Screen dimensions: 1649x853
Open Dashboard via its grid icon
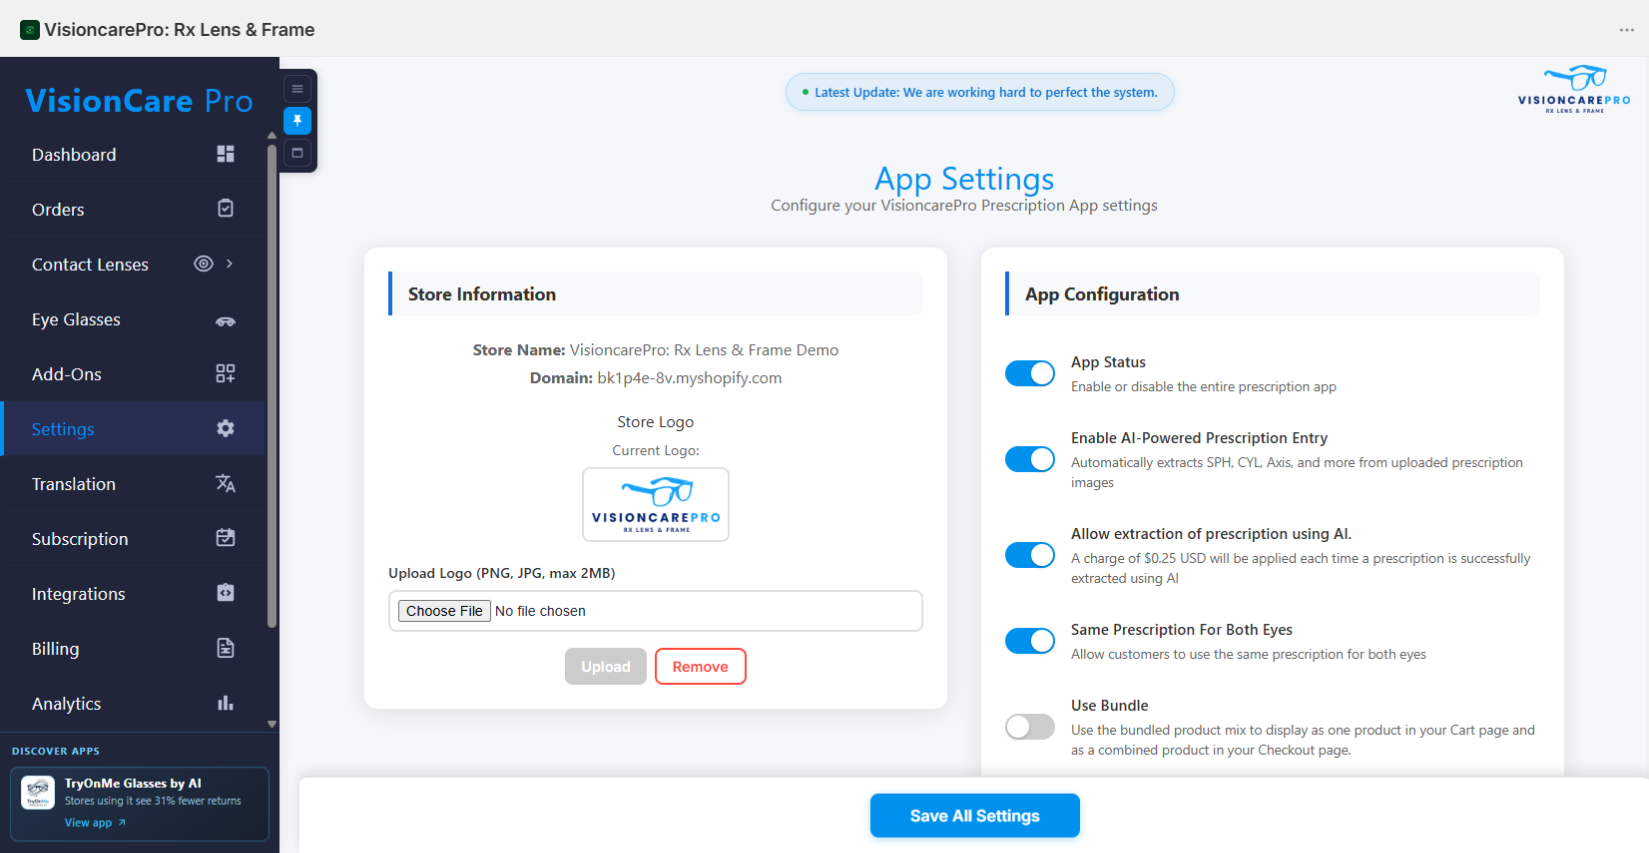click(225, 154)
